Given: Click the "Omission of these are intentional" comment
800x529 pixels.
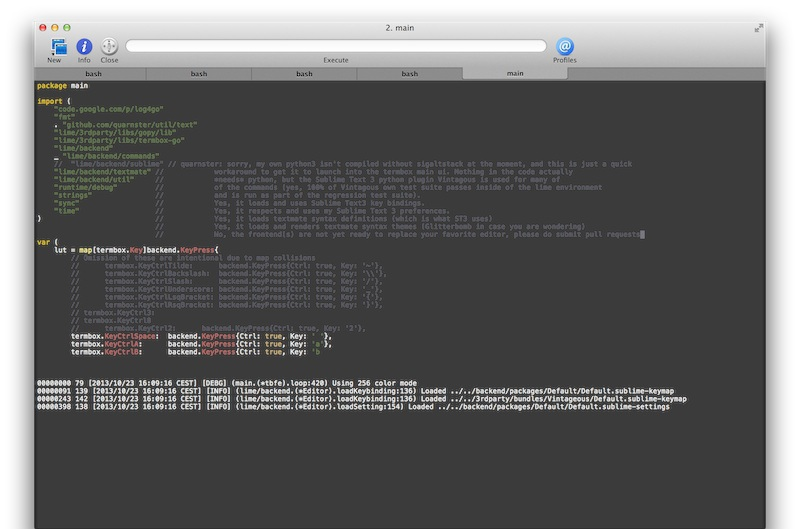Looking at the screenshot, I should 193,258.
